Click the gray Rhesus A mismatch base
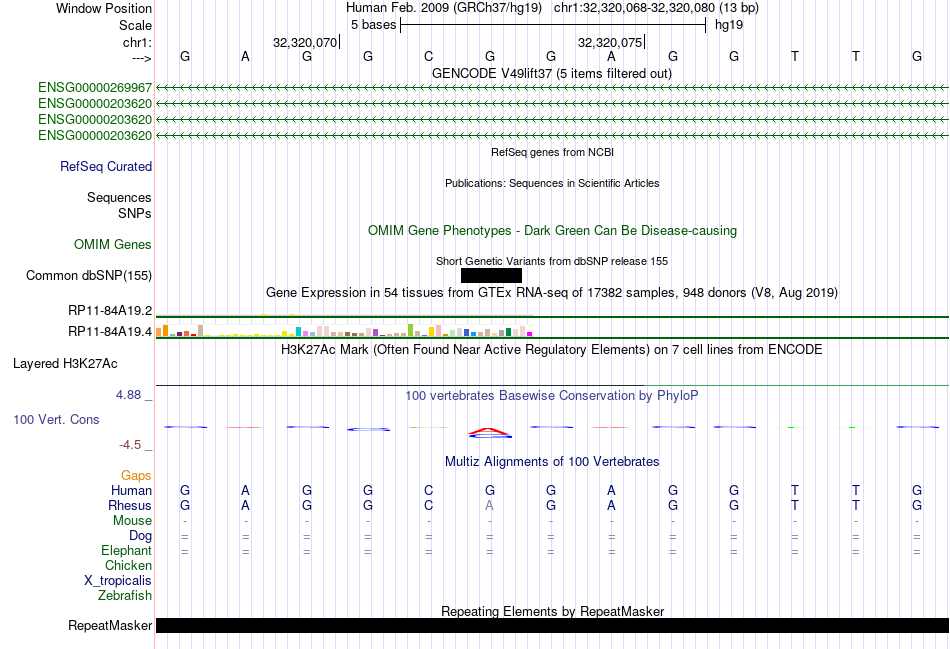This screenshot has height=649, width=950. point(490,505)
